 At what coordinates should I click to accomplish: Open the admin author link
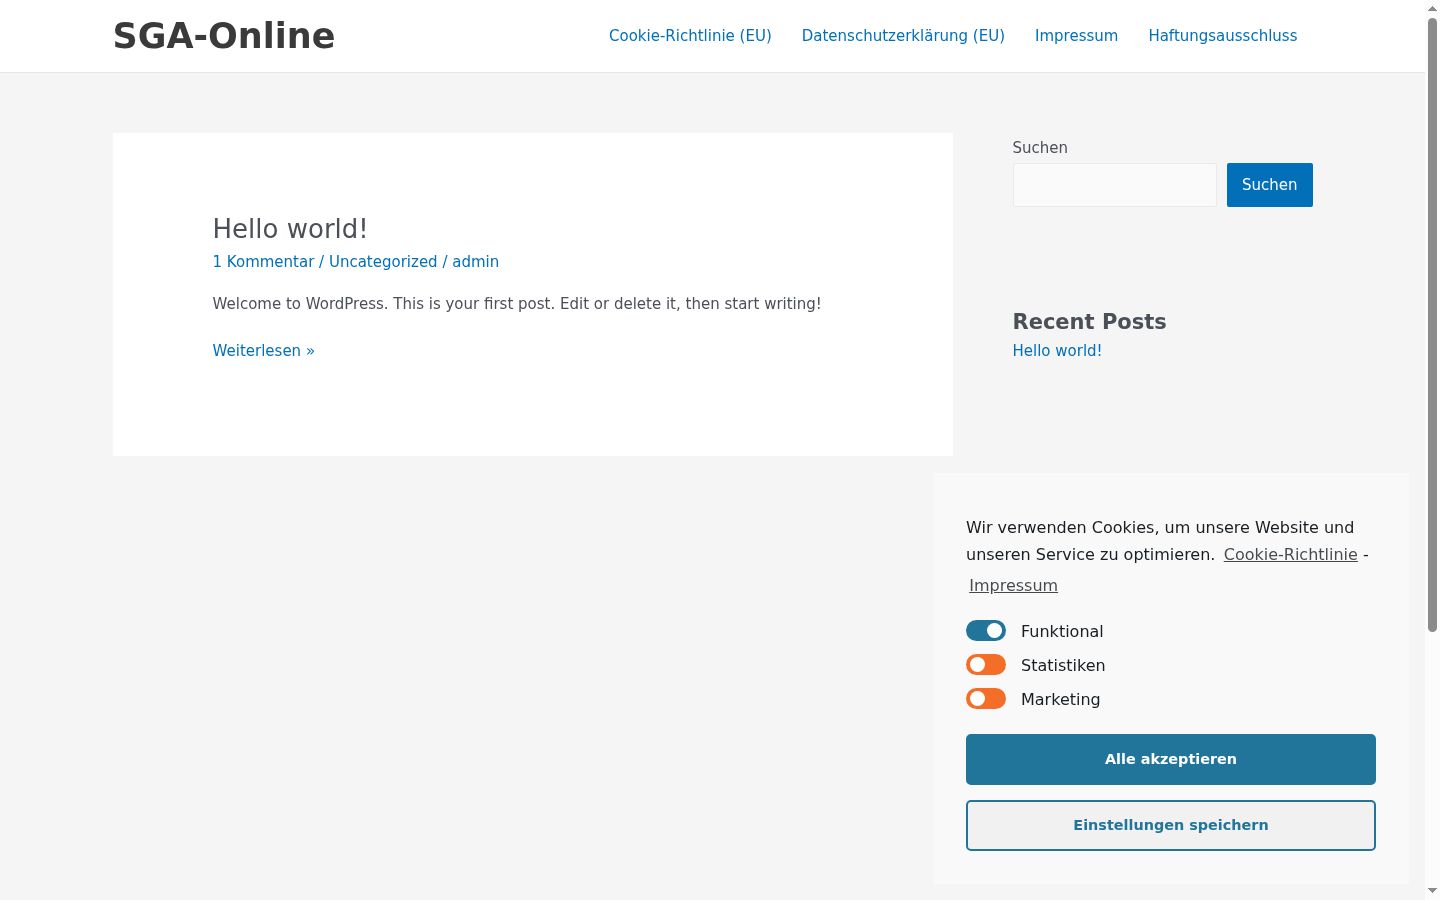[x=475, y=262]
